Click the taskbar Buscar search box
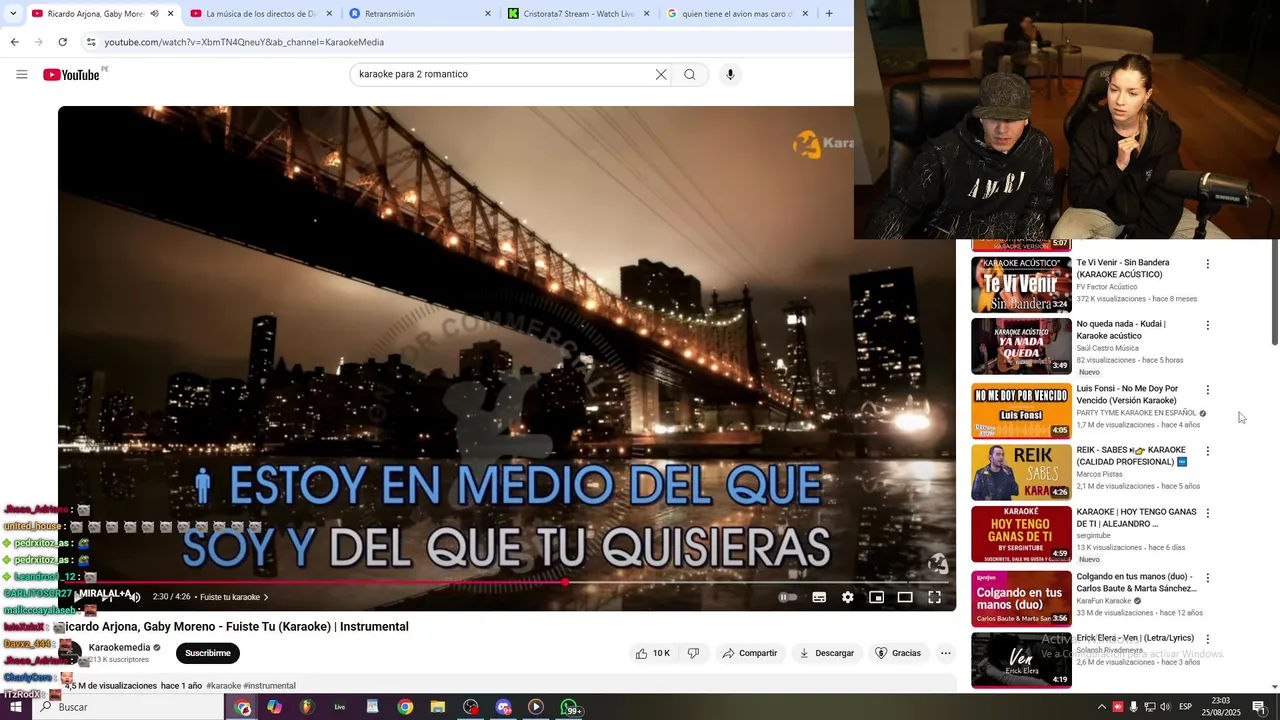Viewport: 1280px width, 720px height. (x=130, y=707)
